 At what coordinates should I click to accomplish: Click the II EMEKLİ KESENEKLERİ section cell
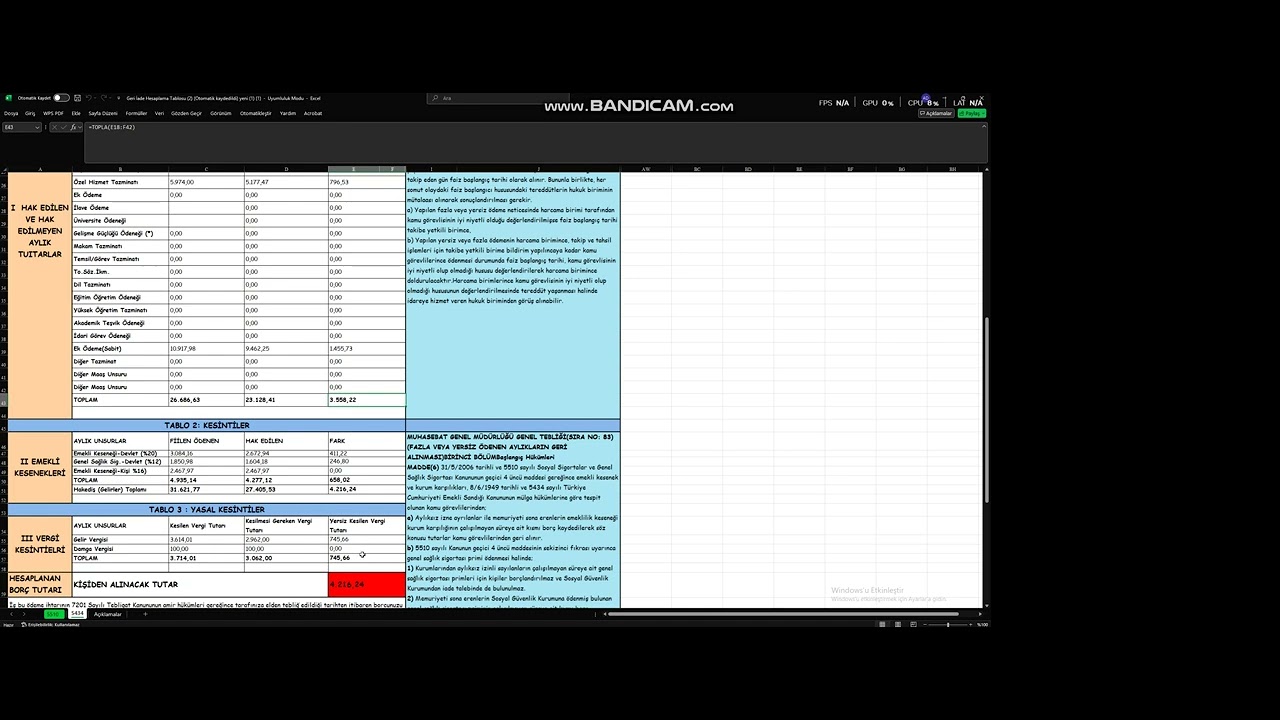[x=40, y=467]
